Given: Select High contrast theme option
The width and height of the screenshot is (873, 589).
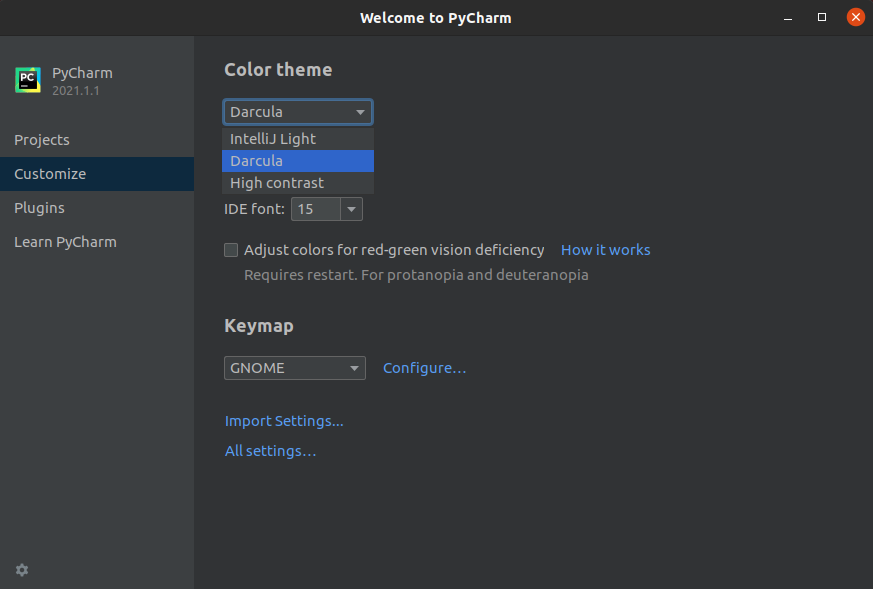Looking at the screenshot, I should pos(298,183).
